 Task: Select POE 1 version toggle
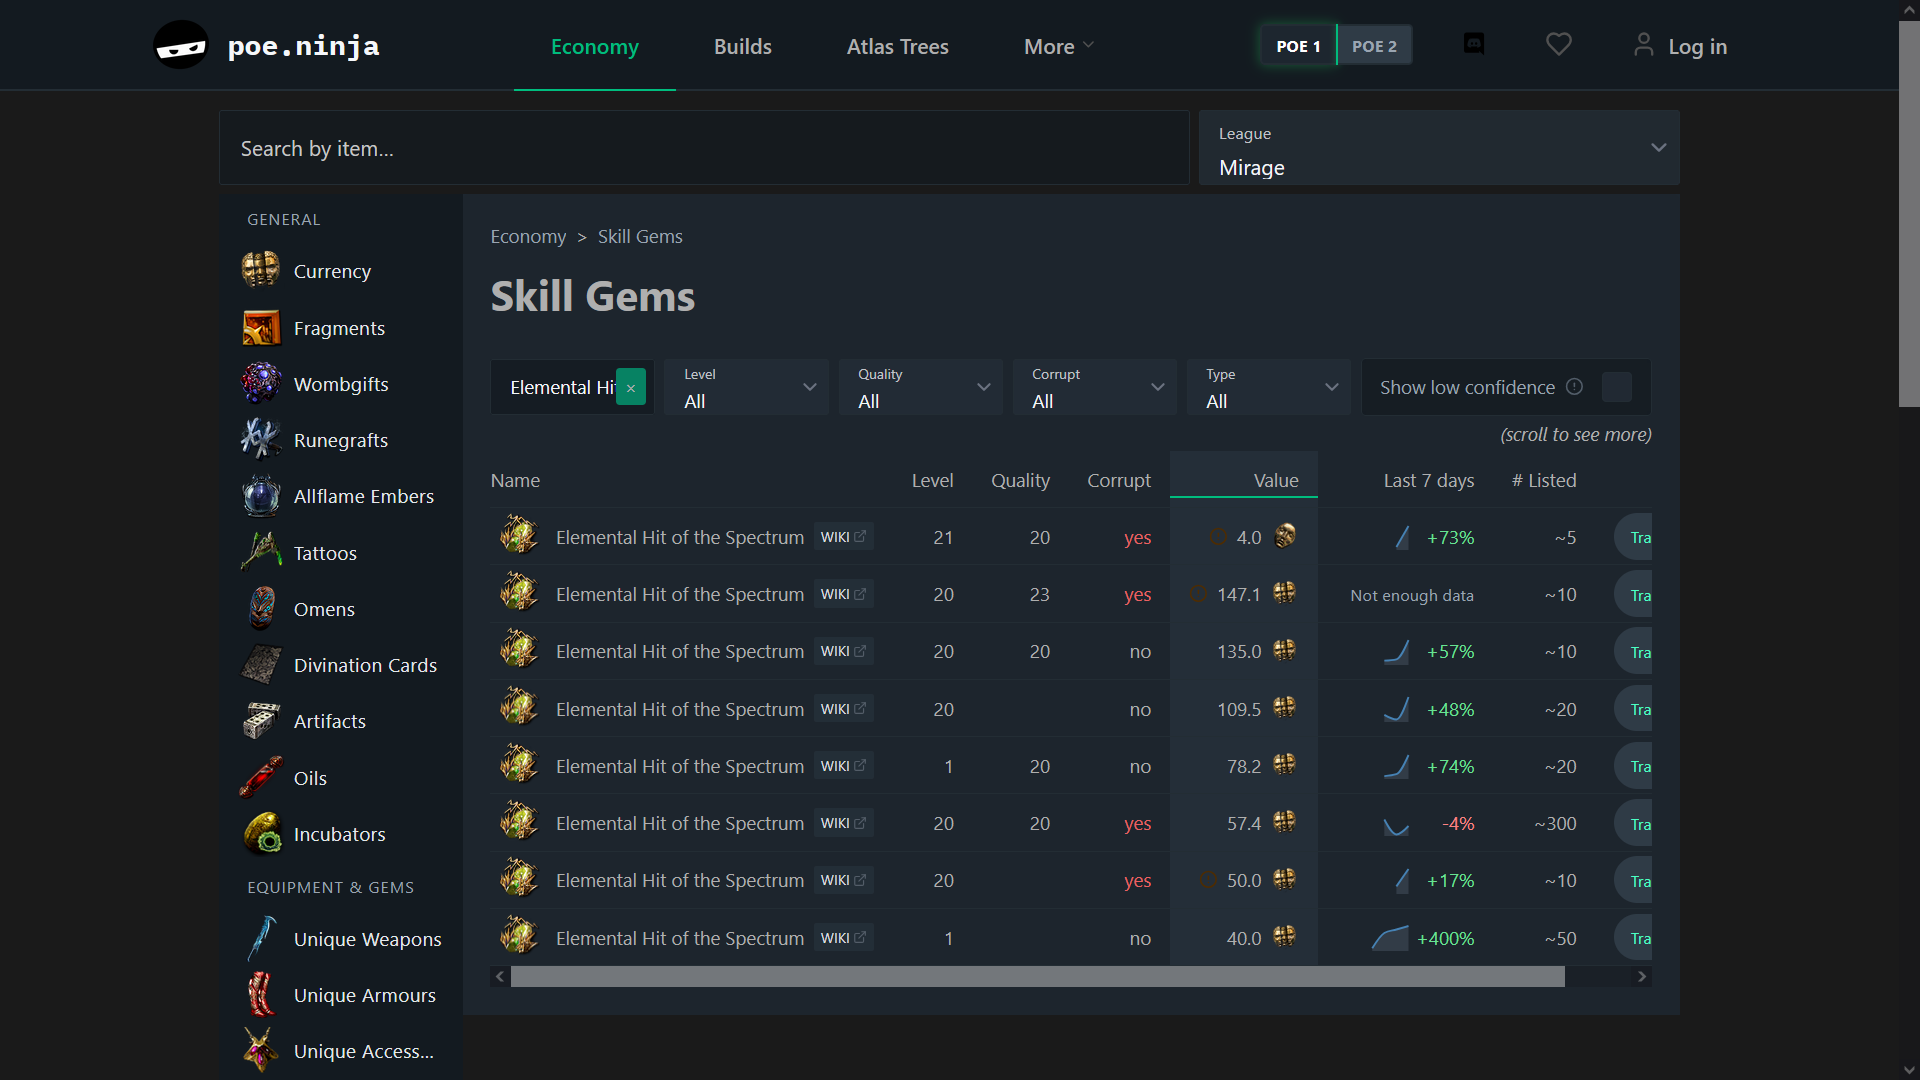tap(1298, 46)
